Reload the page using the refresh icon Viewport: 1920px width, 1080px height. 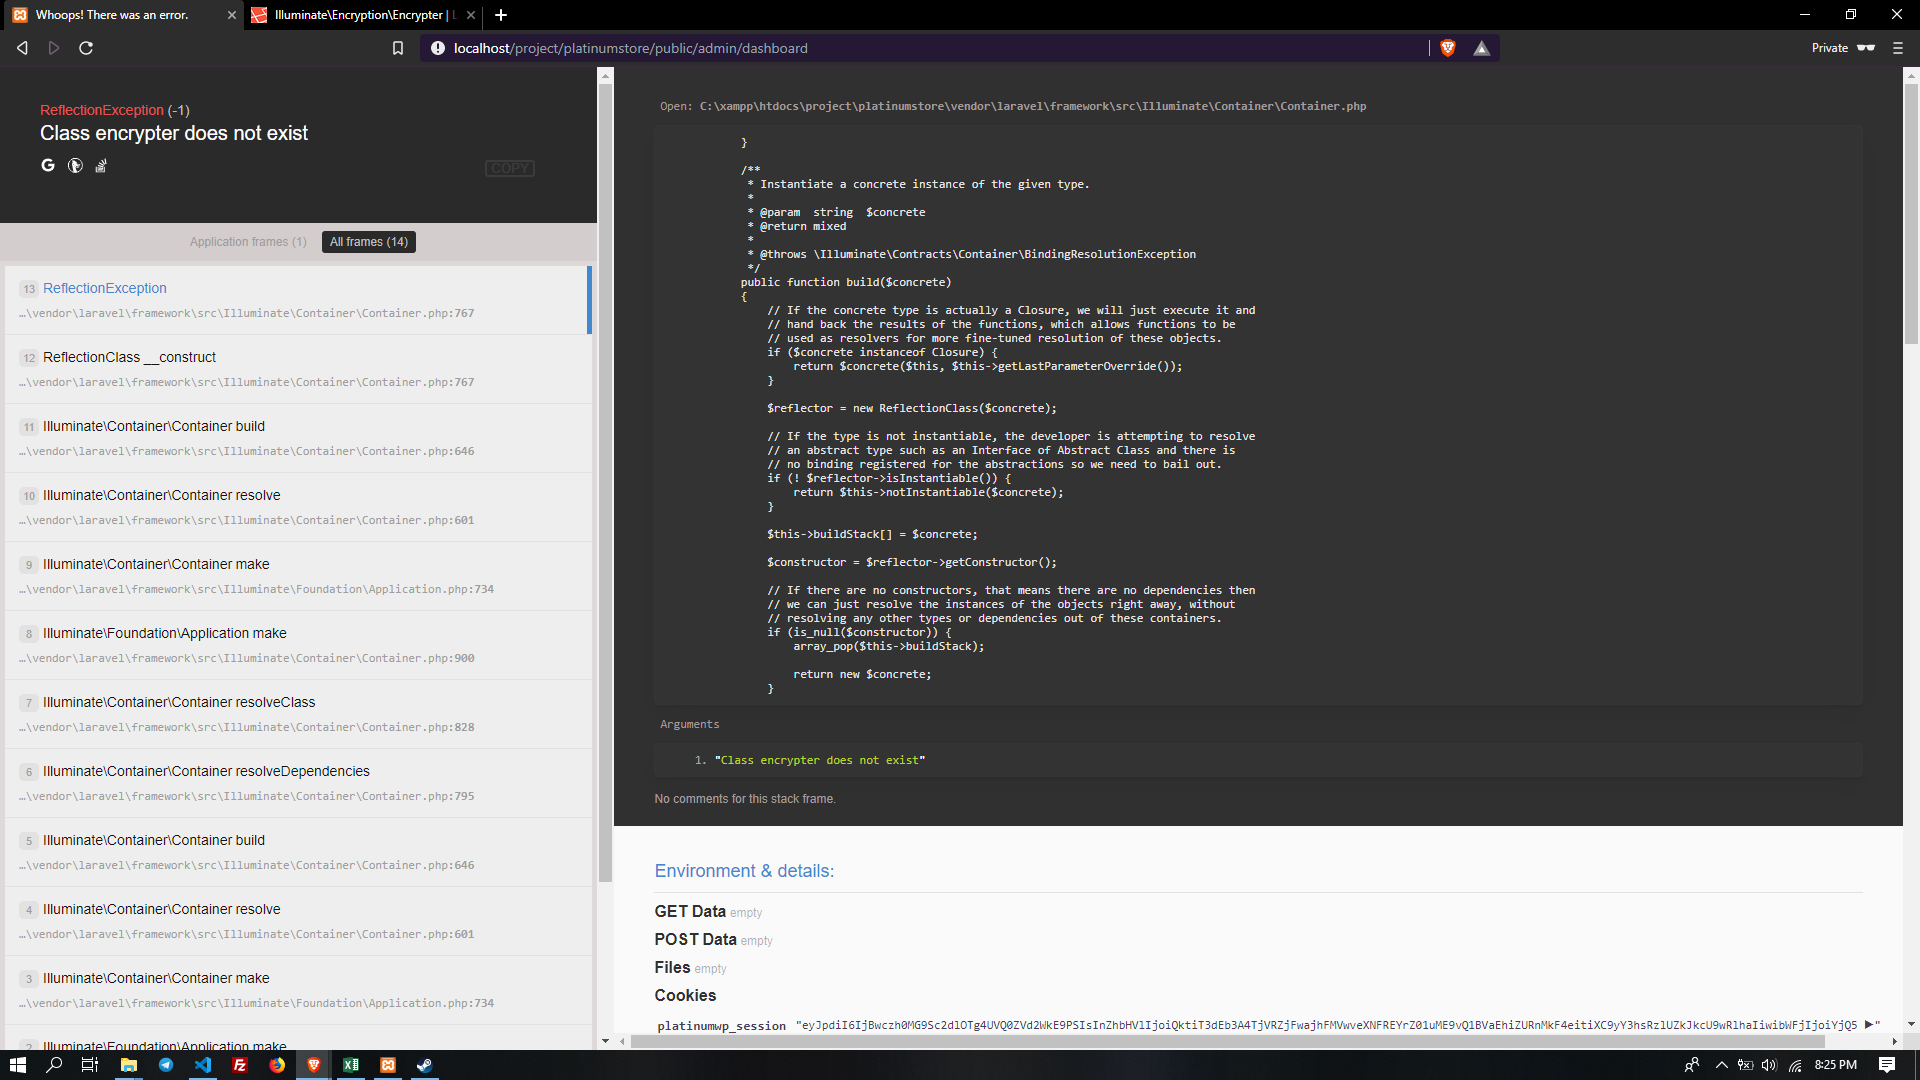pyautogui.click(x=86, y=48)
